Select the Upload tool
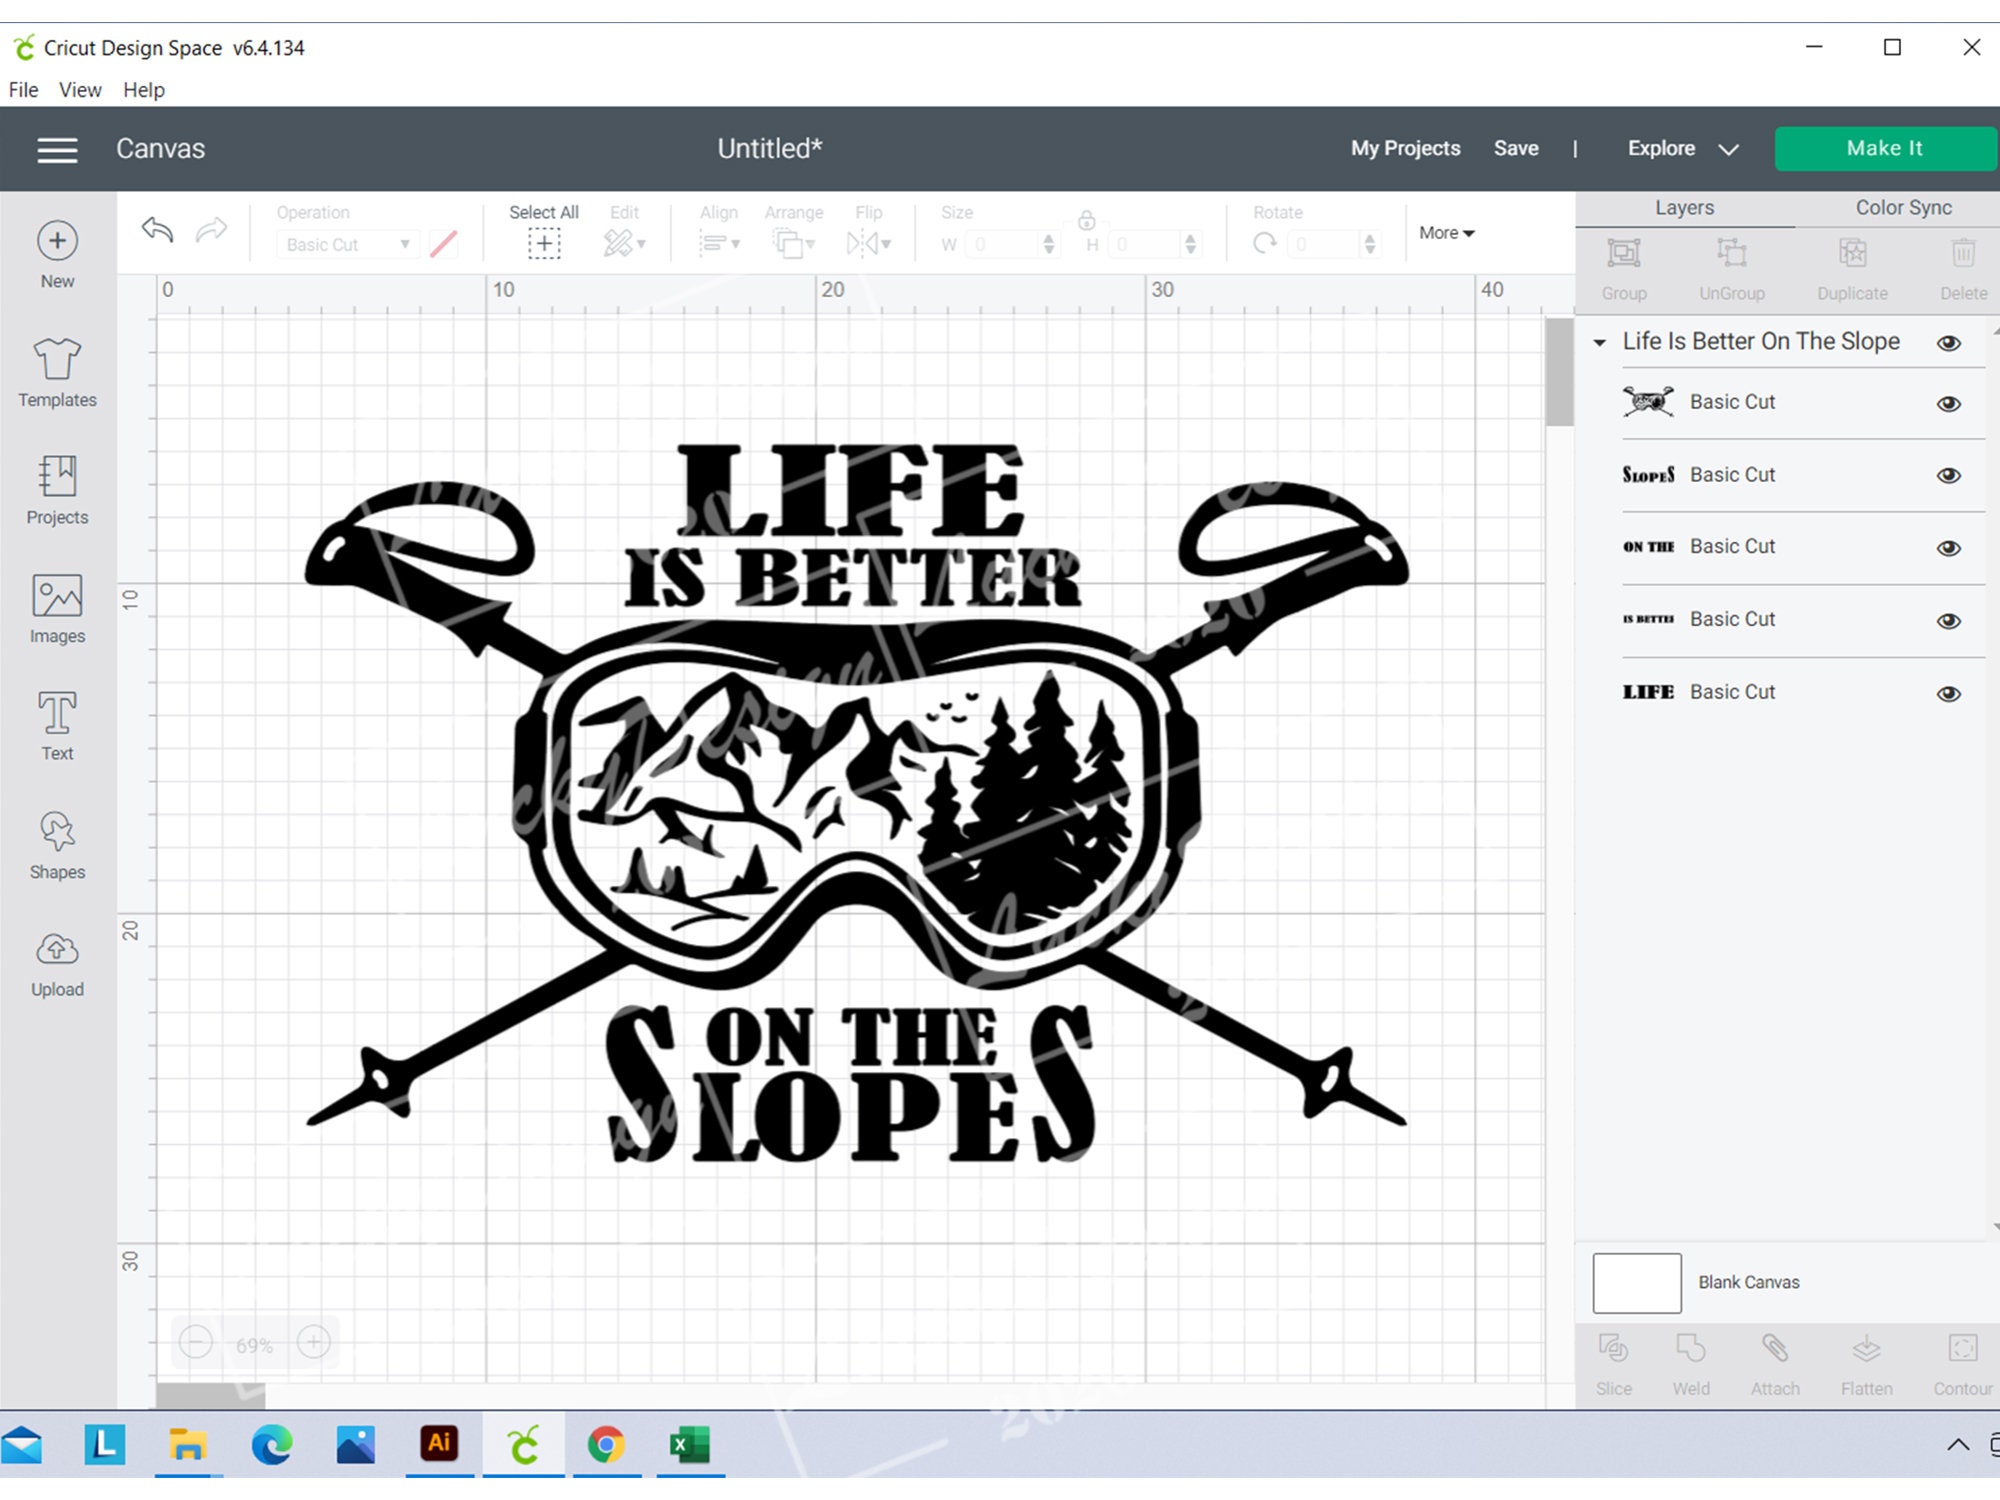 click(x=56, y=961)
